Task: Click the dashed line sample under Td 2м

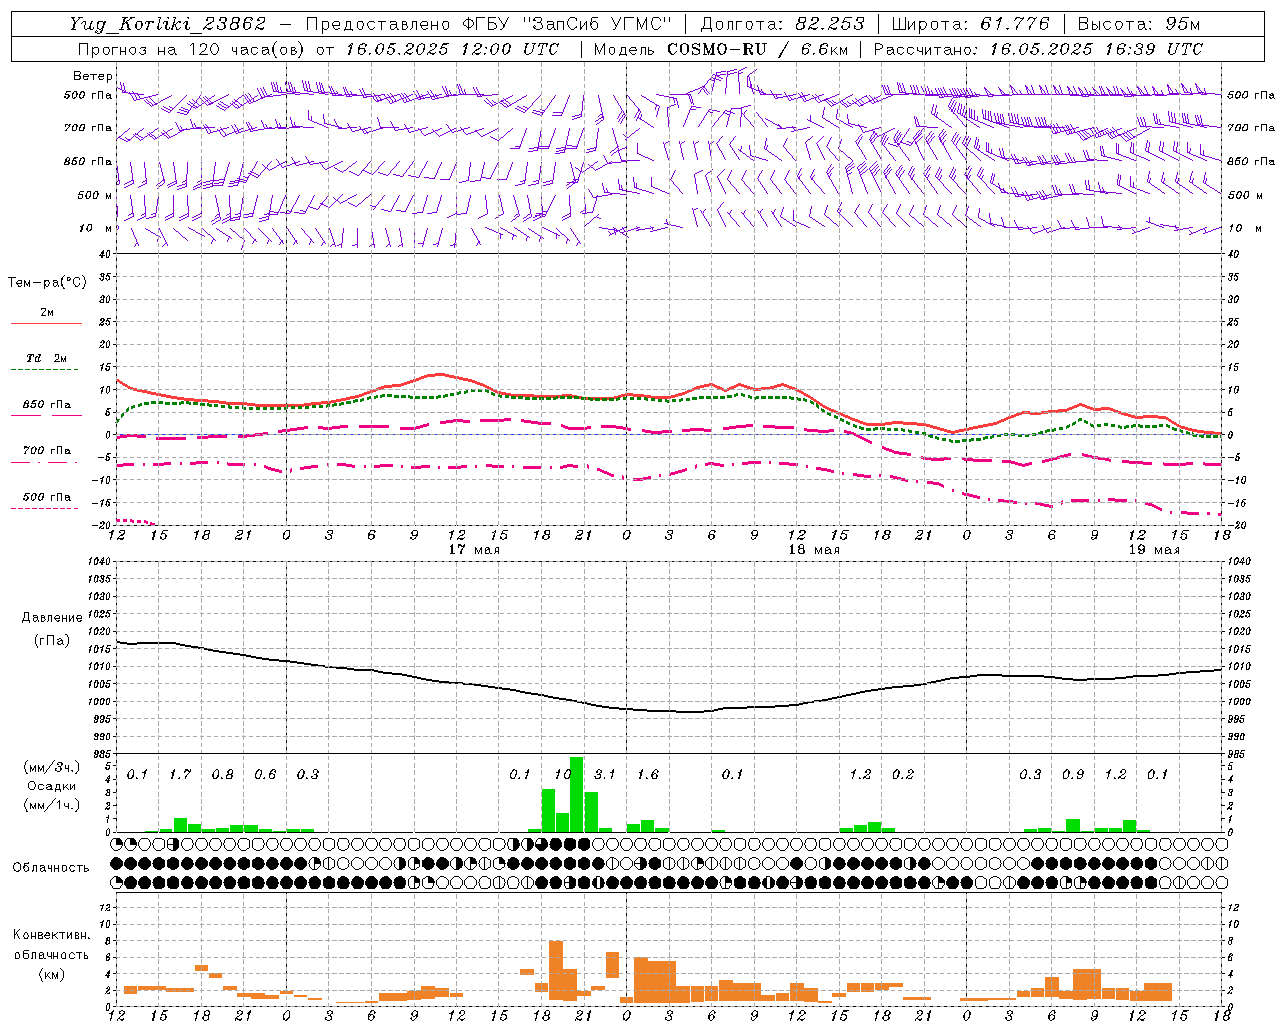Action: coord(47,370)
